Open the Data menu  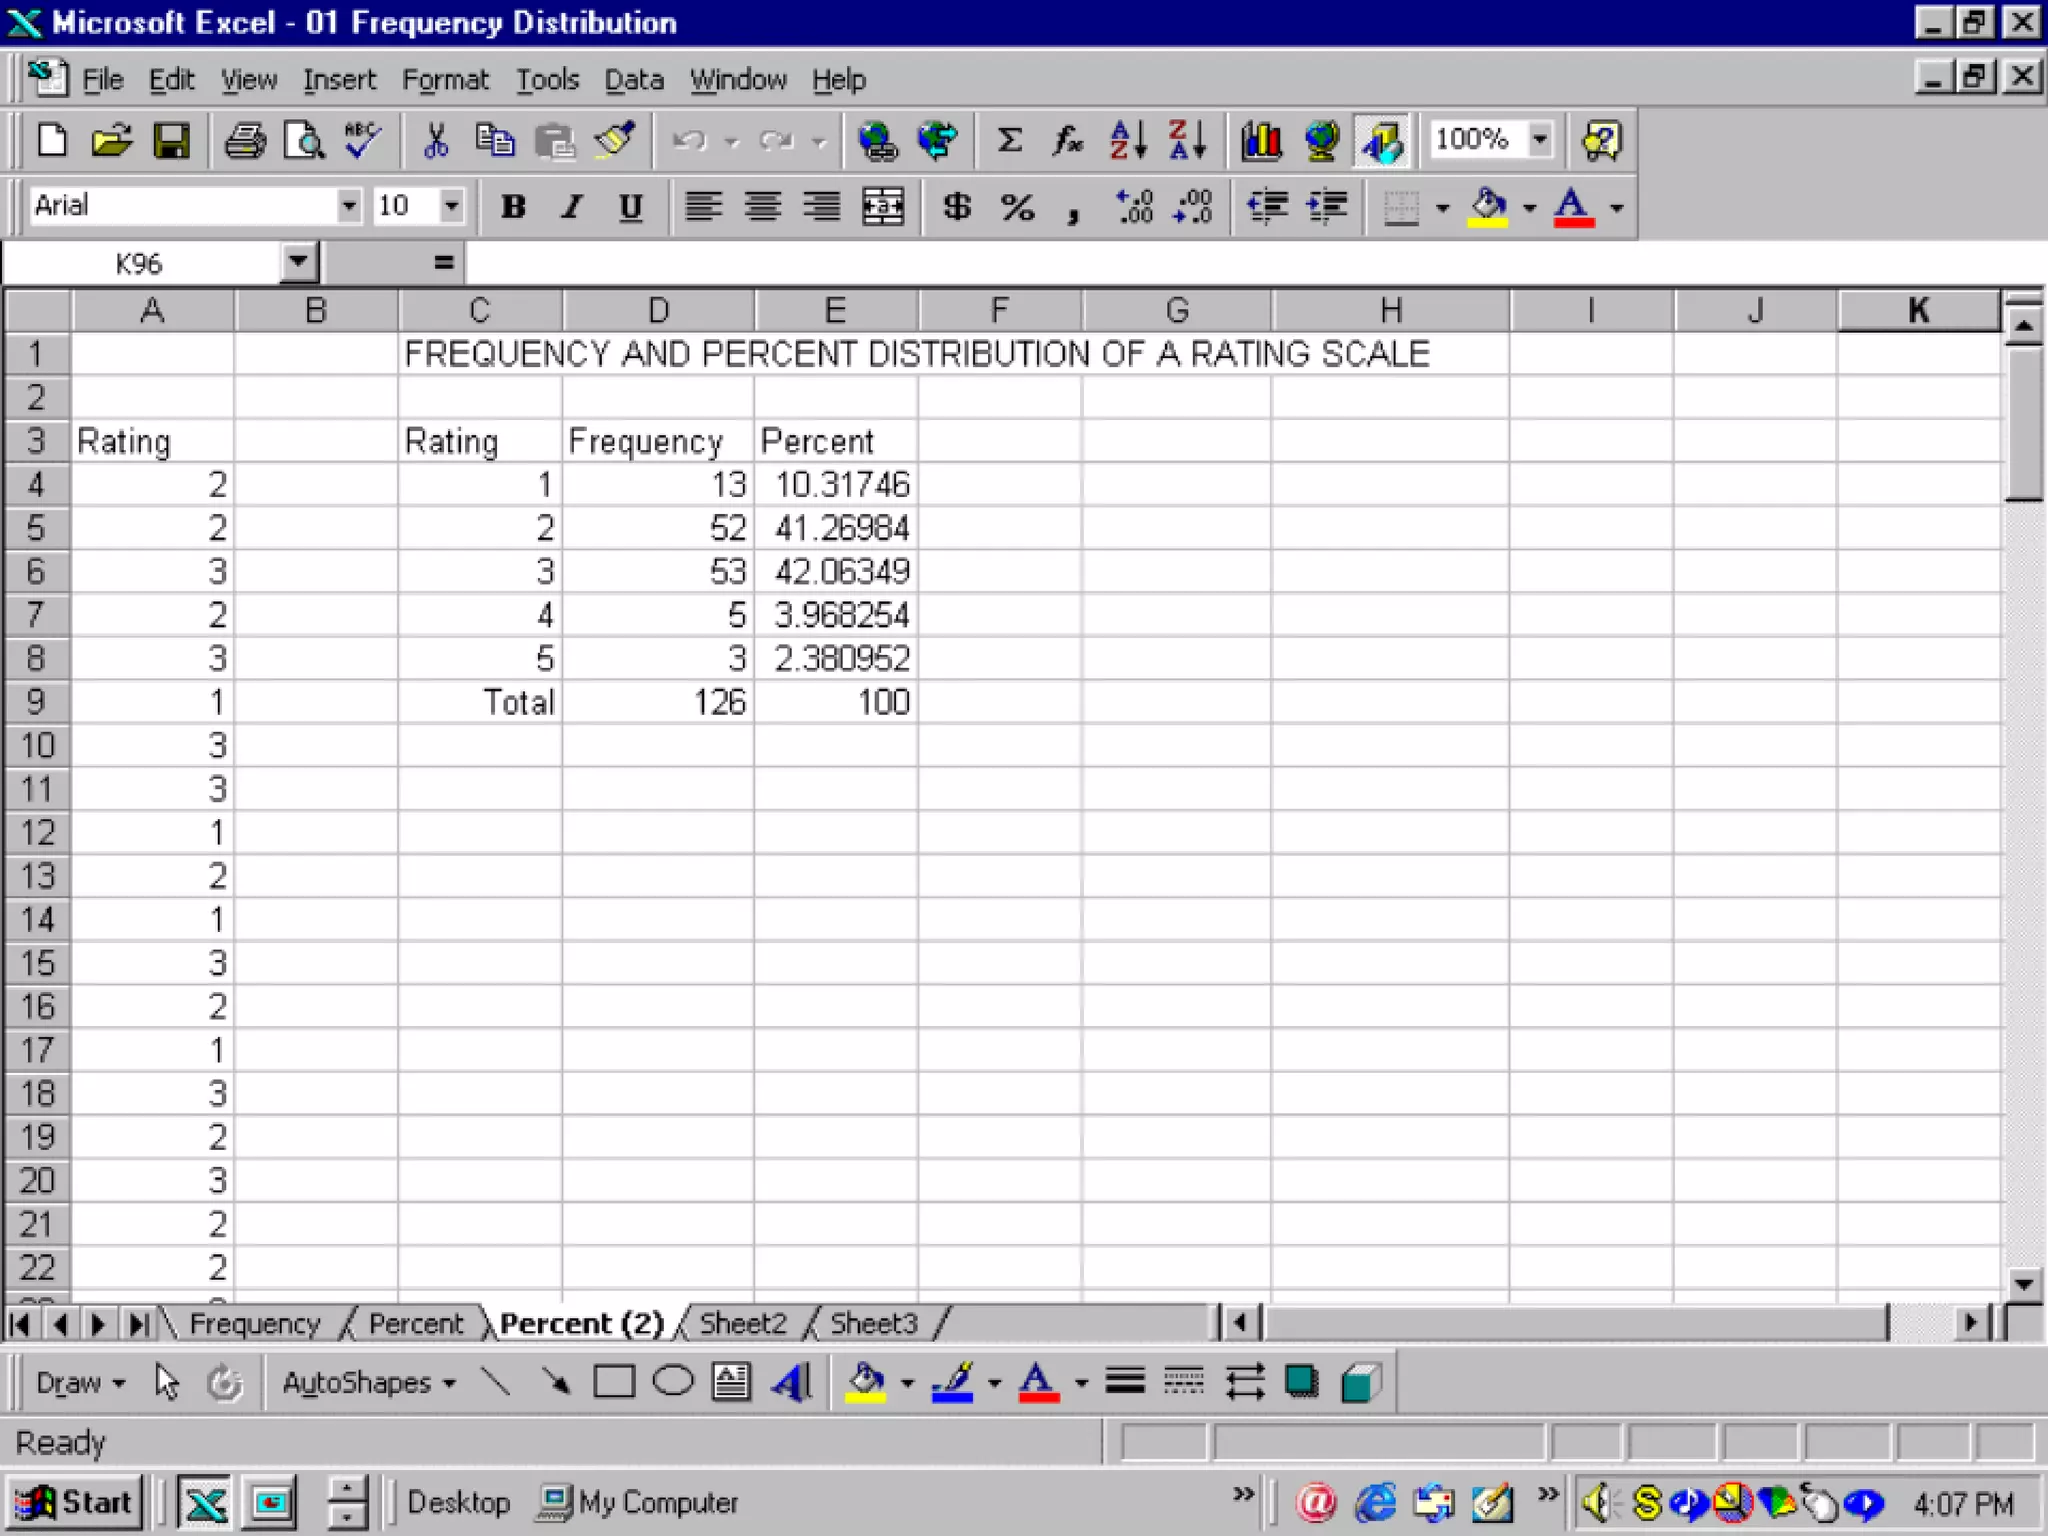633,80
